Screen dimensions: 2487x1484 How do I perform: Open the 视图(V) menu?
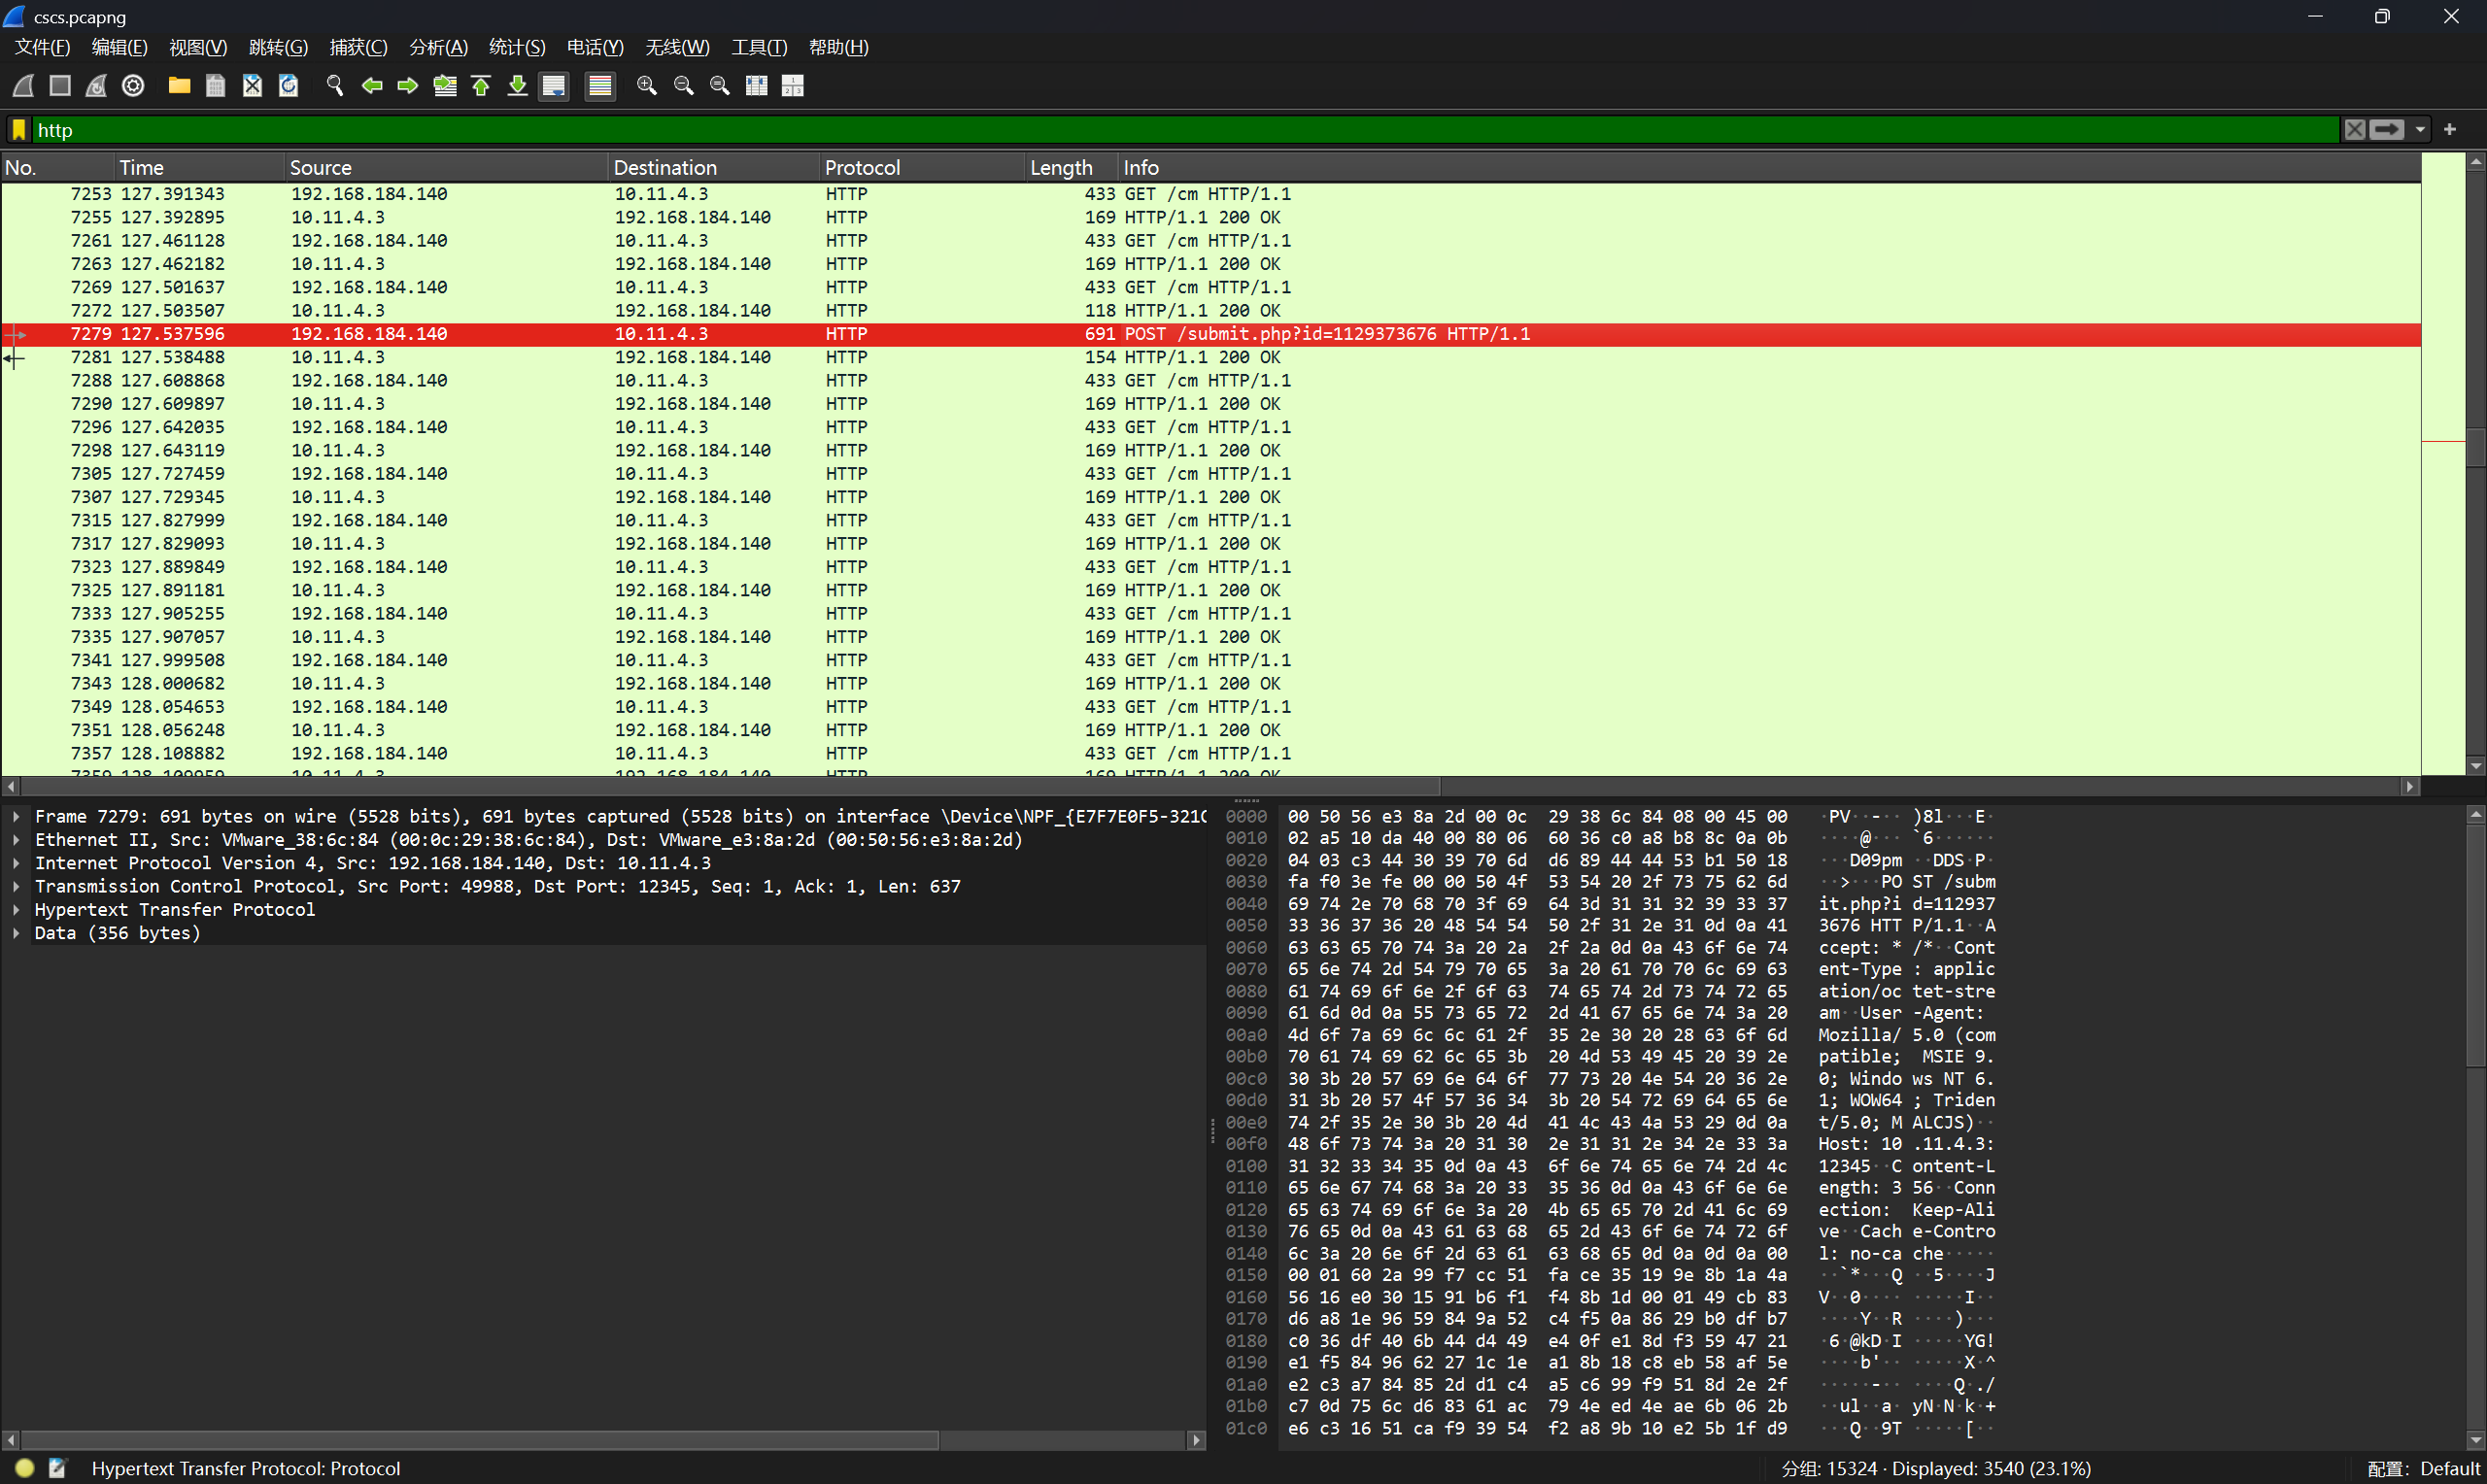click(x=198, y=47)
